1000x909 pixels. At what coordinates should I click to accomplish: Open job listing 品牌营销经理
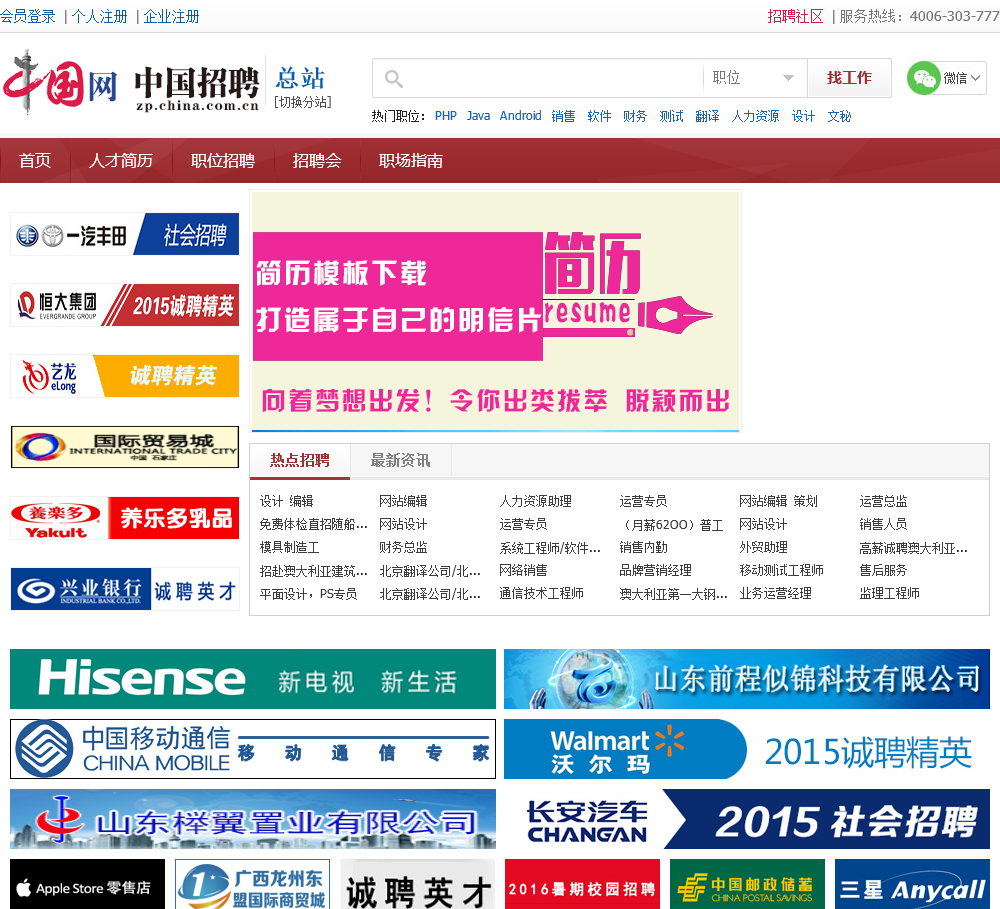[x=655, y=570]
